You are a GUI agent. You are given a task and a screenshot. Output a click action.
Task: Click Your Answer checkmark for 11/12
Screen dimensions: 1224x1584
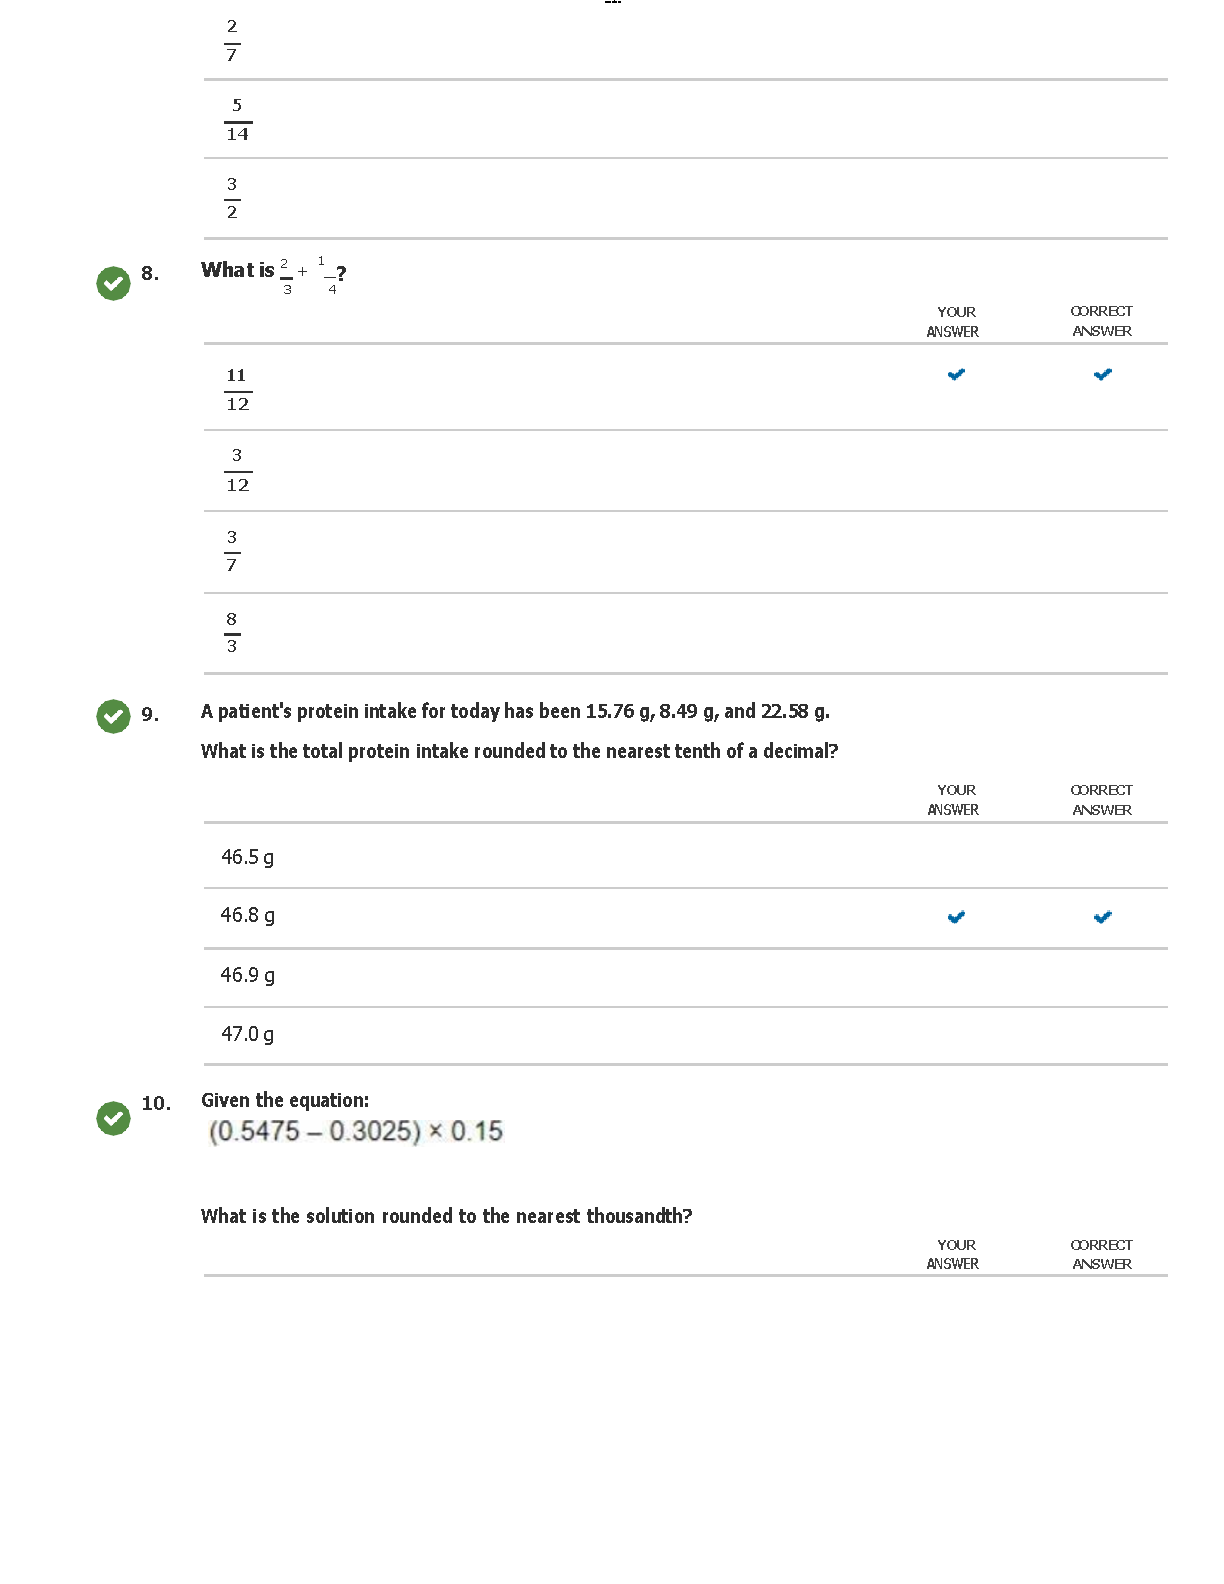tap(956, 375)
